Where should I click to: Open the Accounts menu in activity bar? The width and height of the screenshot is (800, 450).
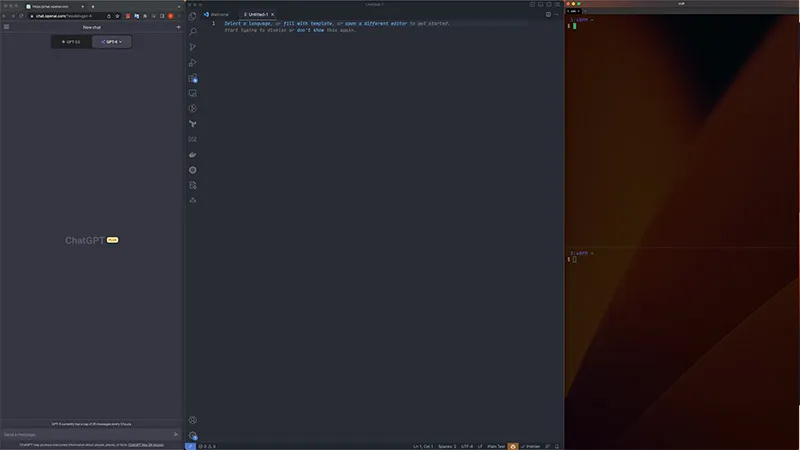[x=192, y=420]
